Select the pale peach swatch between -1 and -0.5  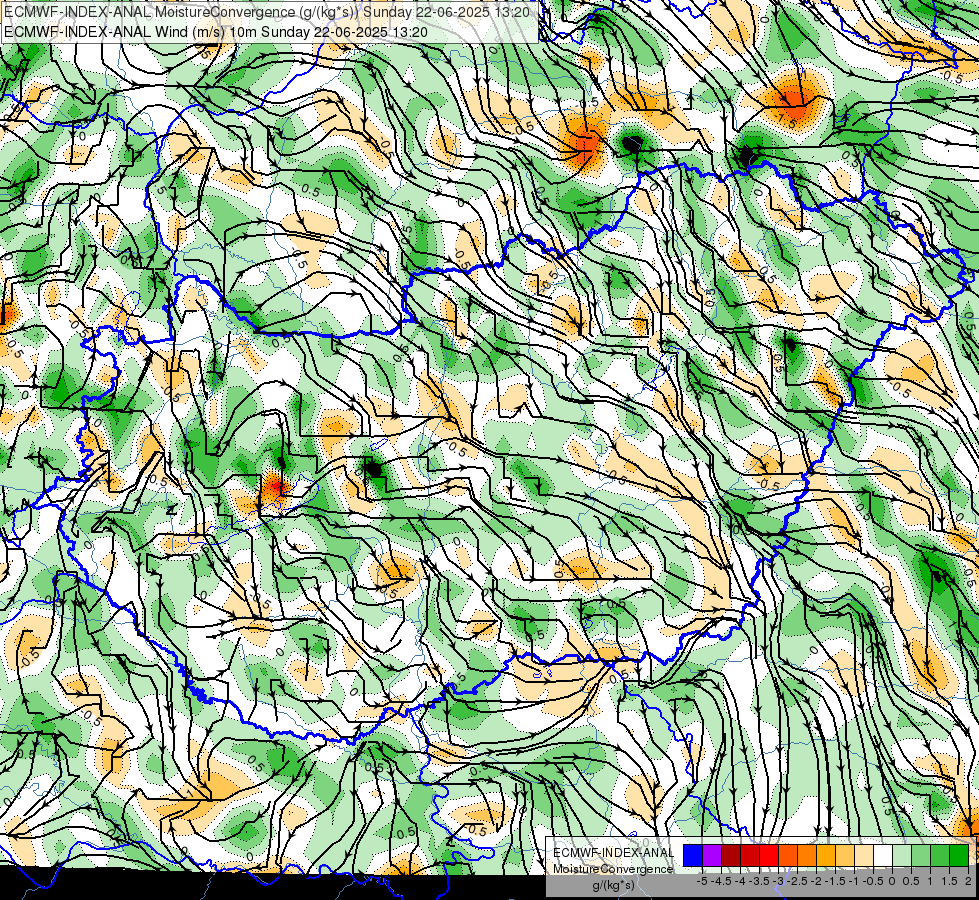pos(864,855)
